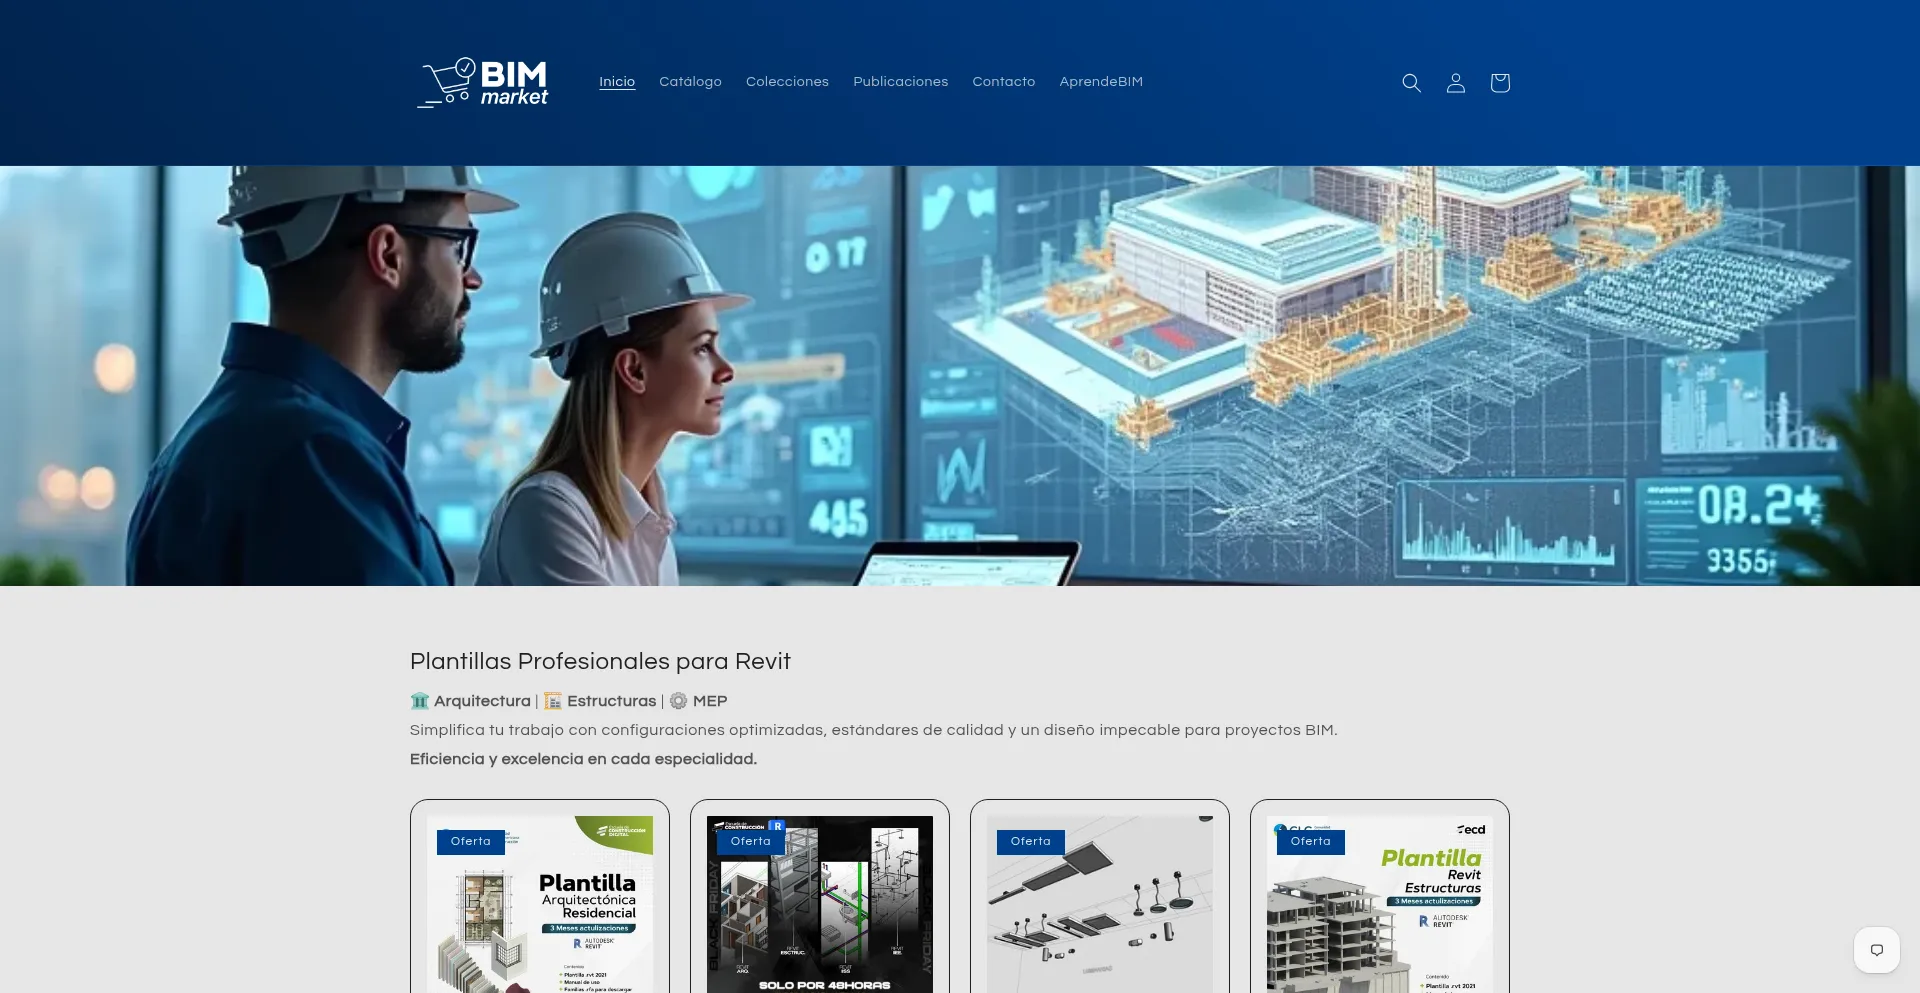
Task: Go to Inicio in the navigation
Action: tap(617, 82)
